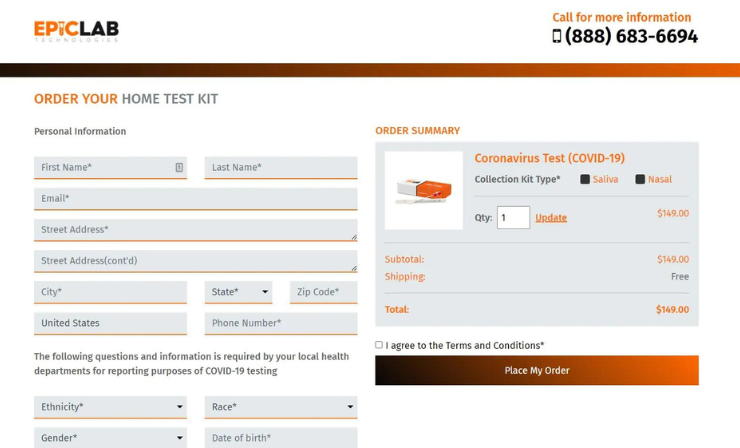Focus the Date of birth field
Viewport: 740px width, 448px height.
pyautogui.click(x=280, y=438)
